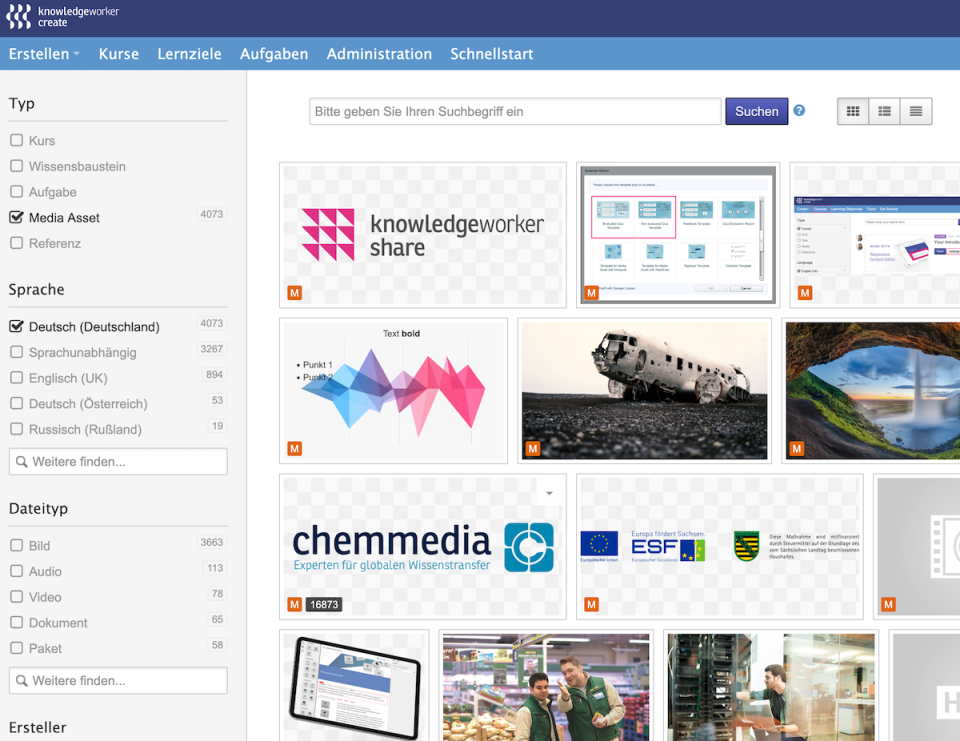Enable the Kurs type filter

tap(17, 140)
